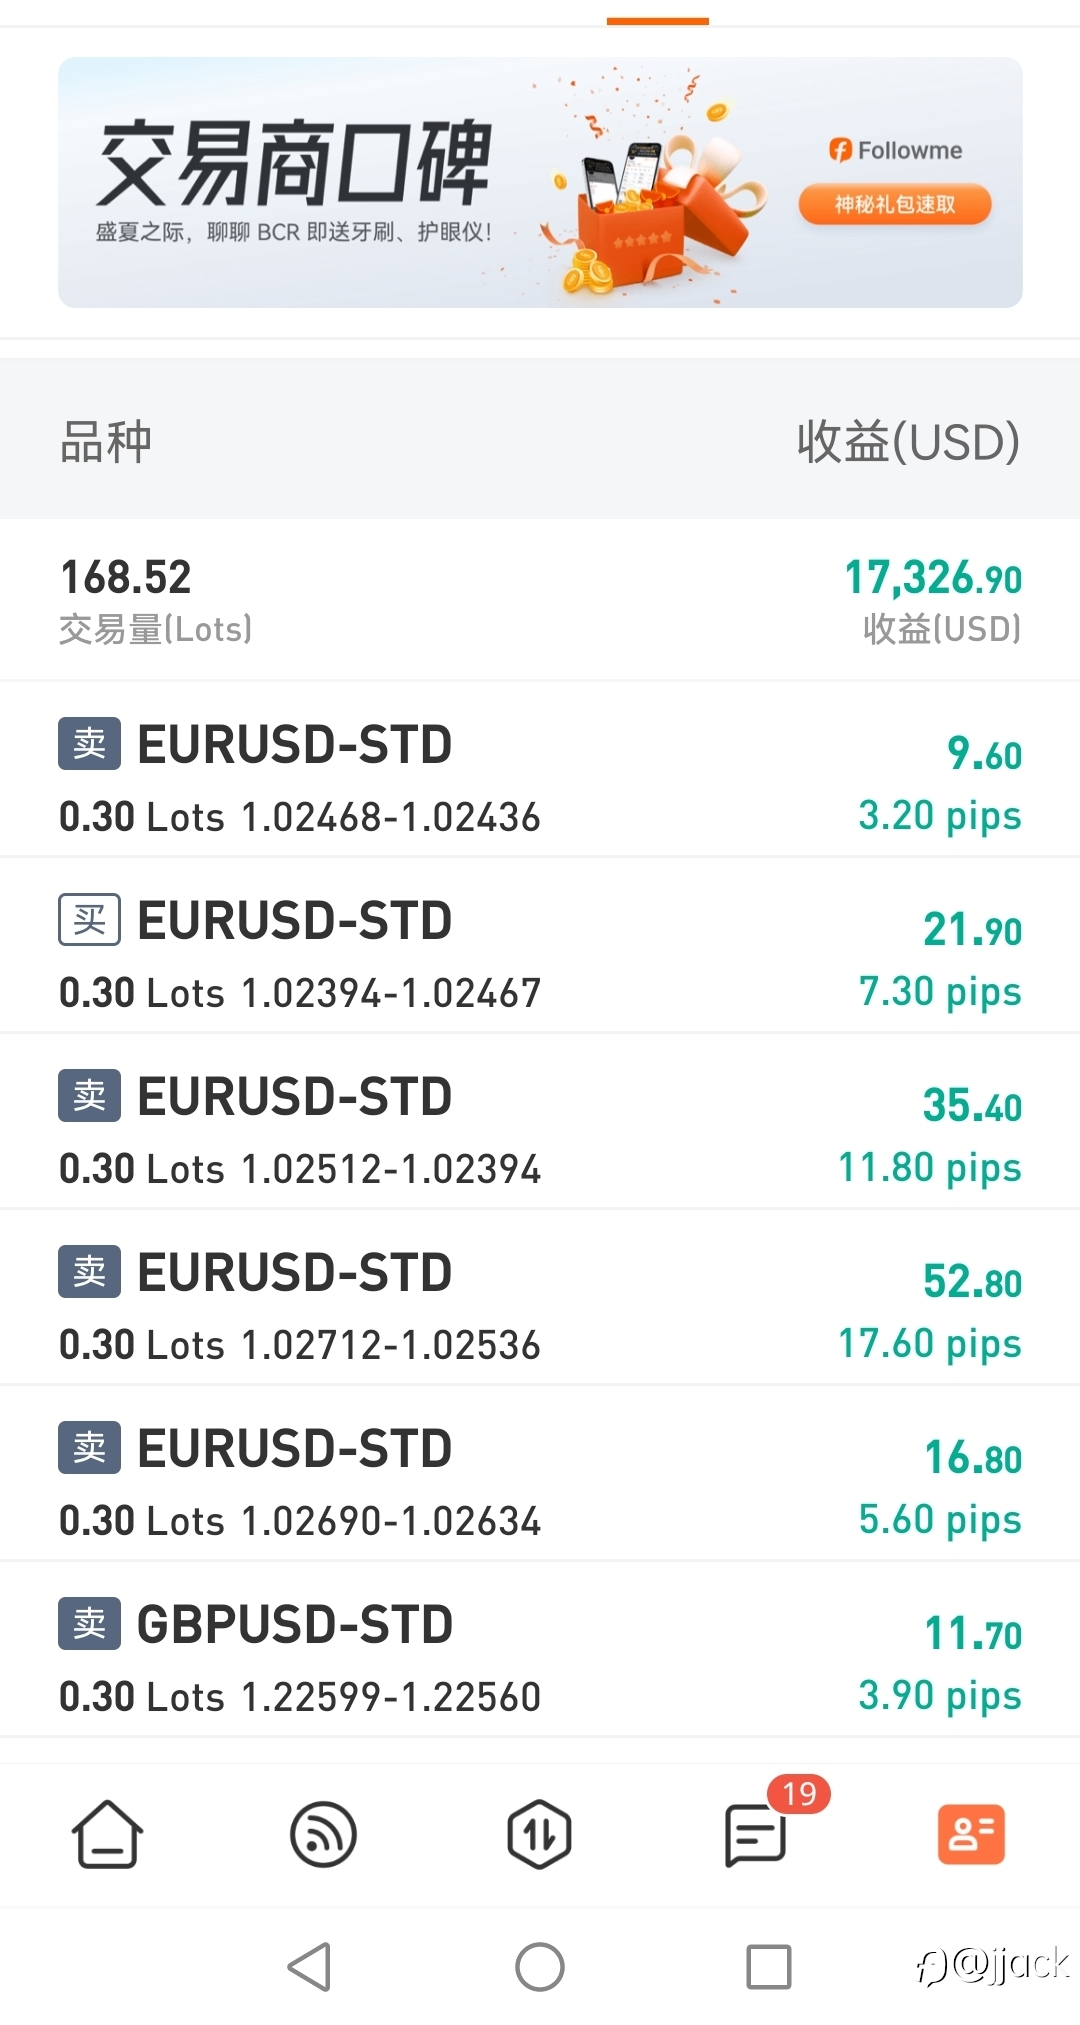
Task: Open the signal feed icon tab
Action: pos(323,1834)
